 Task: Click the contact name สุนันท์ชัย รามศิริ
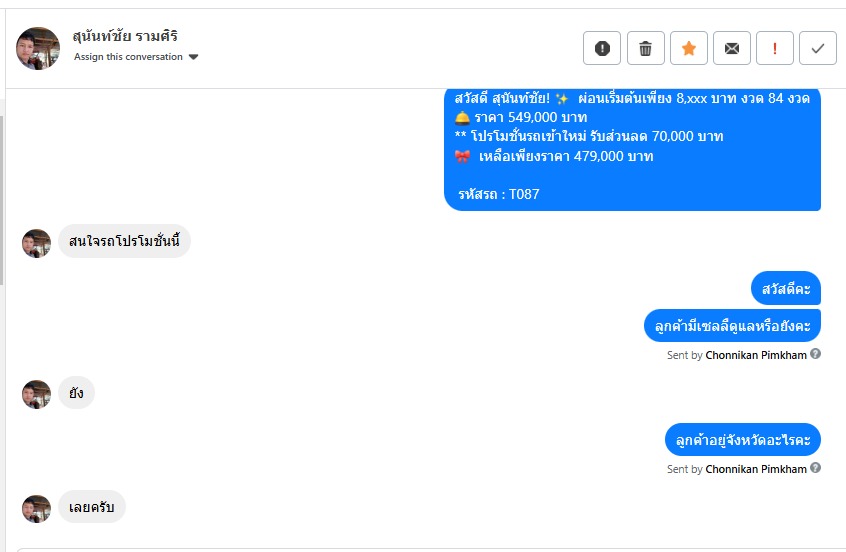point(125,37)
